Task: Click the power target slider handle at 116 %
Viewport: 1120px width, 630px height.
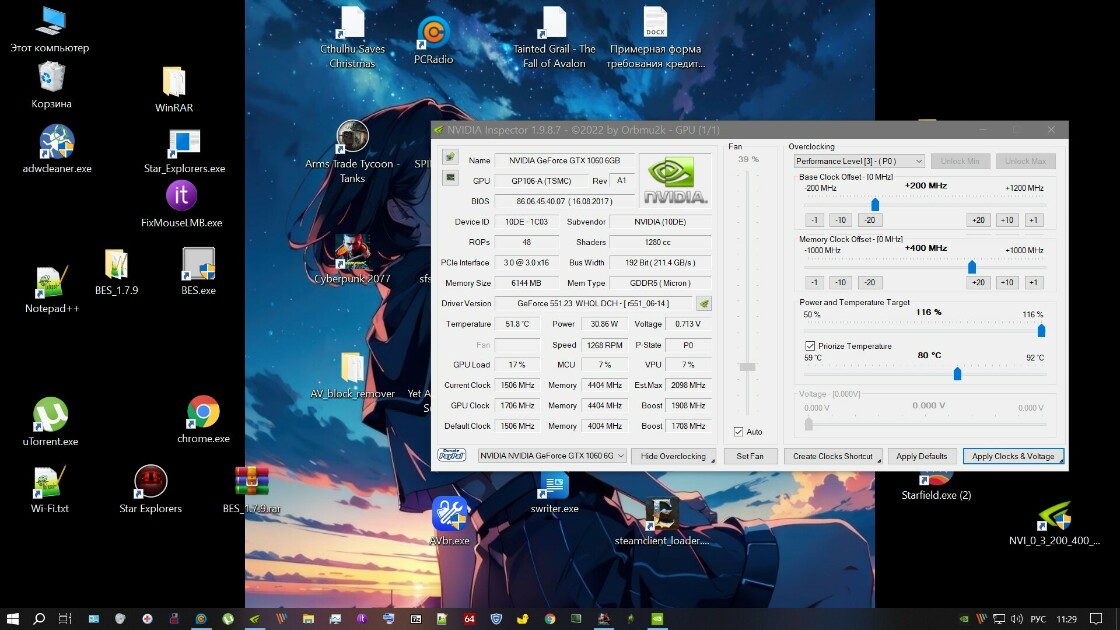Action: click(x=1041, y=331)
